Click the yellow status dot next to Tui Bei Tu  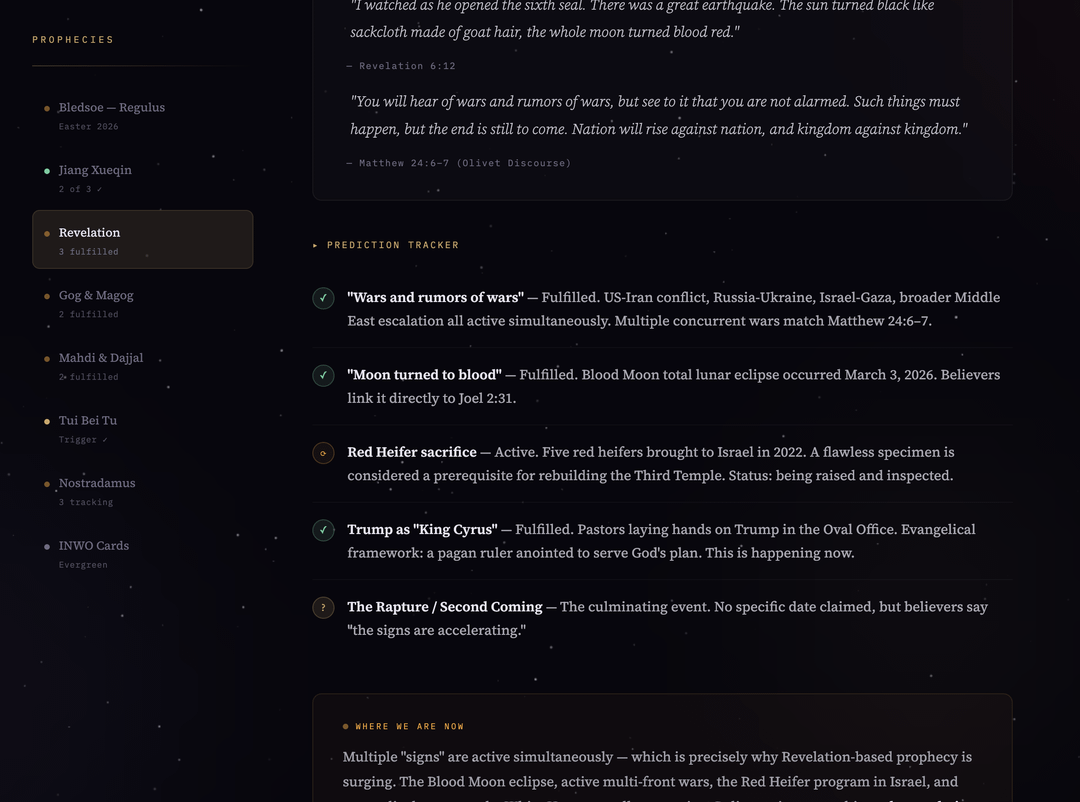(x=47, y=421)
